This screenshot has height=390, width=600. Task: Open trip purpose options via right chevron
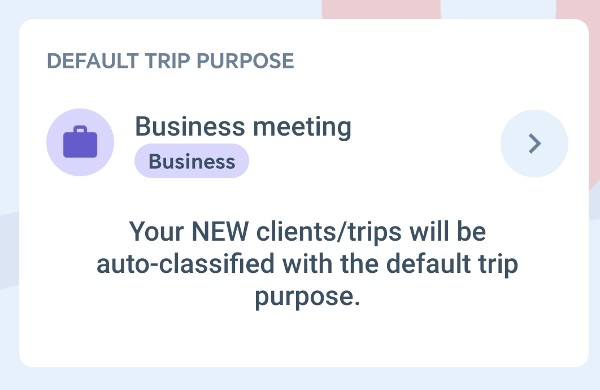pos(534,144)
